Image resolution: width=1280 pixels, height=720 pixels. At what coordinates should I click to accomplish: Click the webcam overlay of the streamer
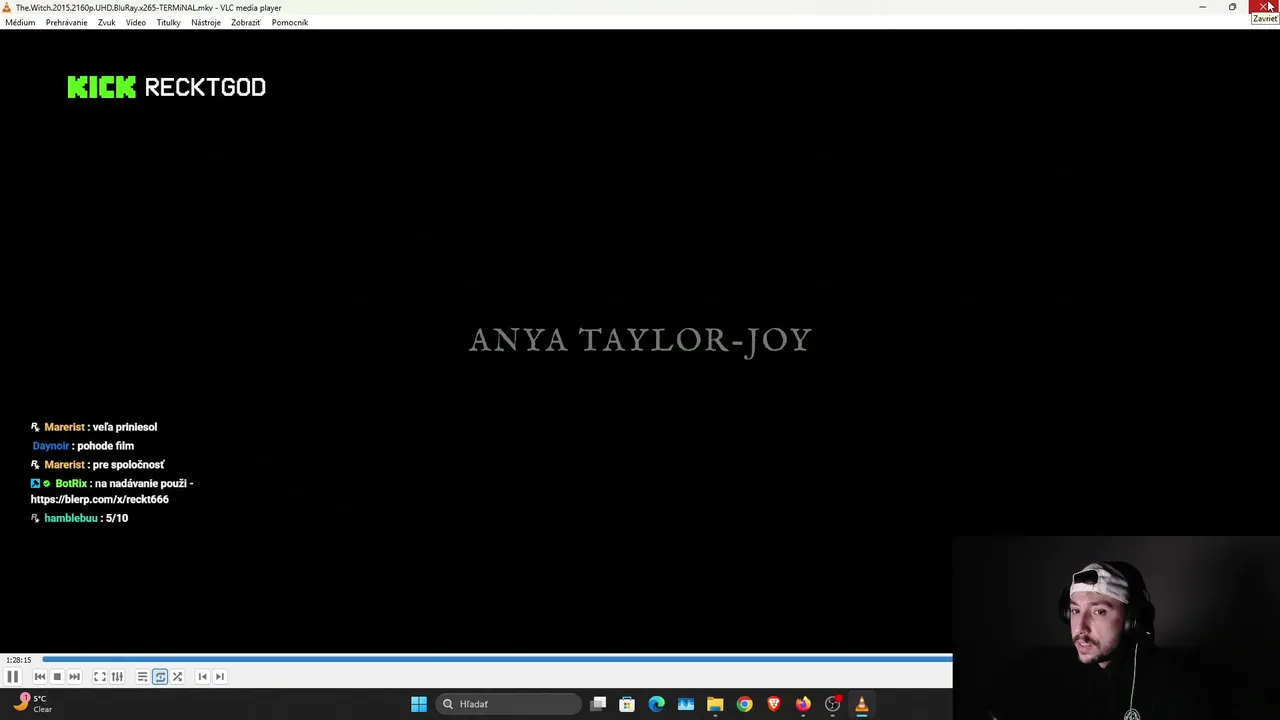point(1116,628)
